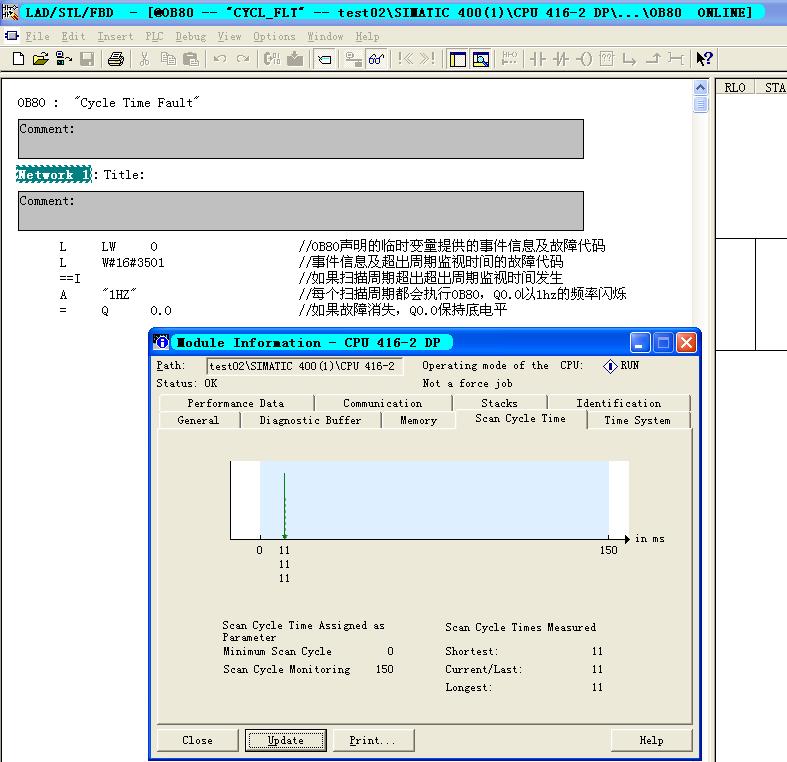
Task: Click the STA column header
Action: tap(772, 87)
